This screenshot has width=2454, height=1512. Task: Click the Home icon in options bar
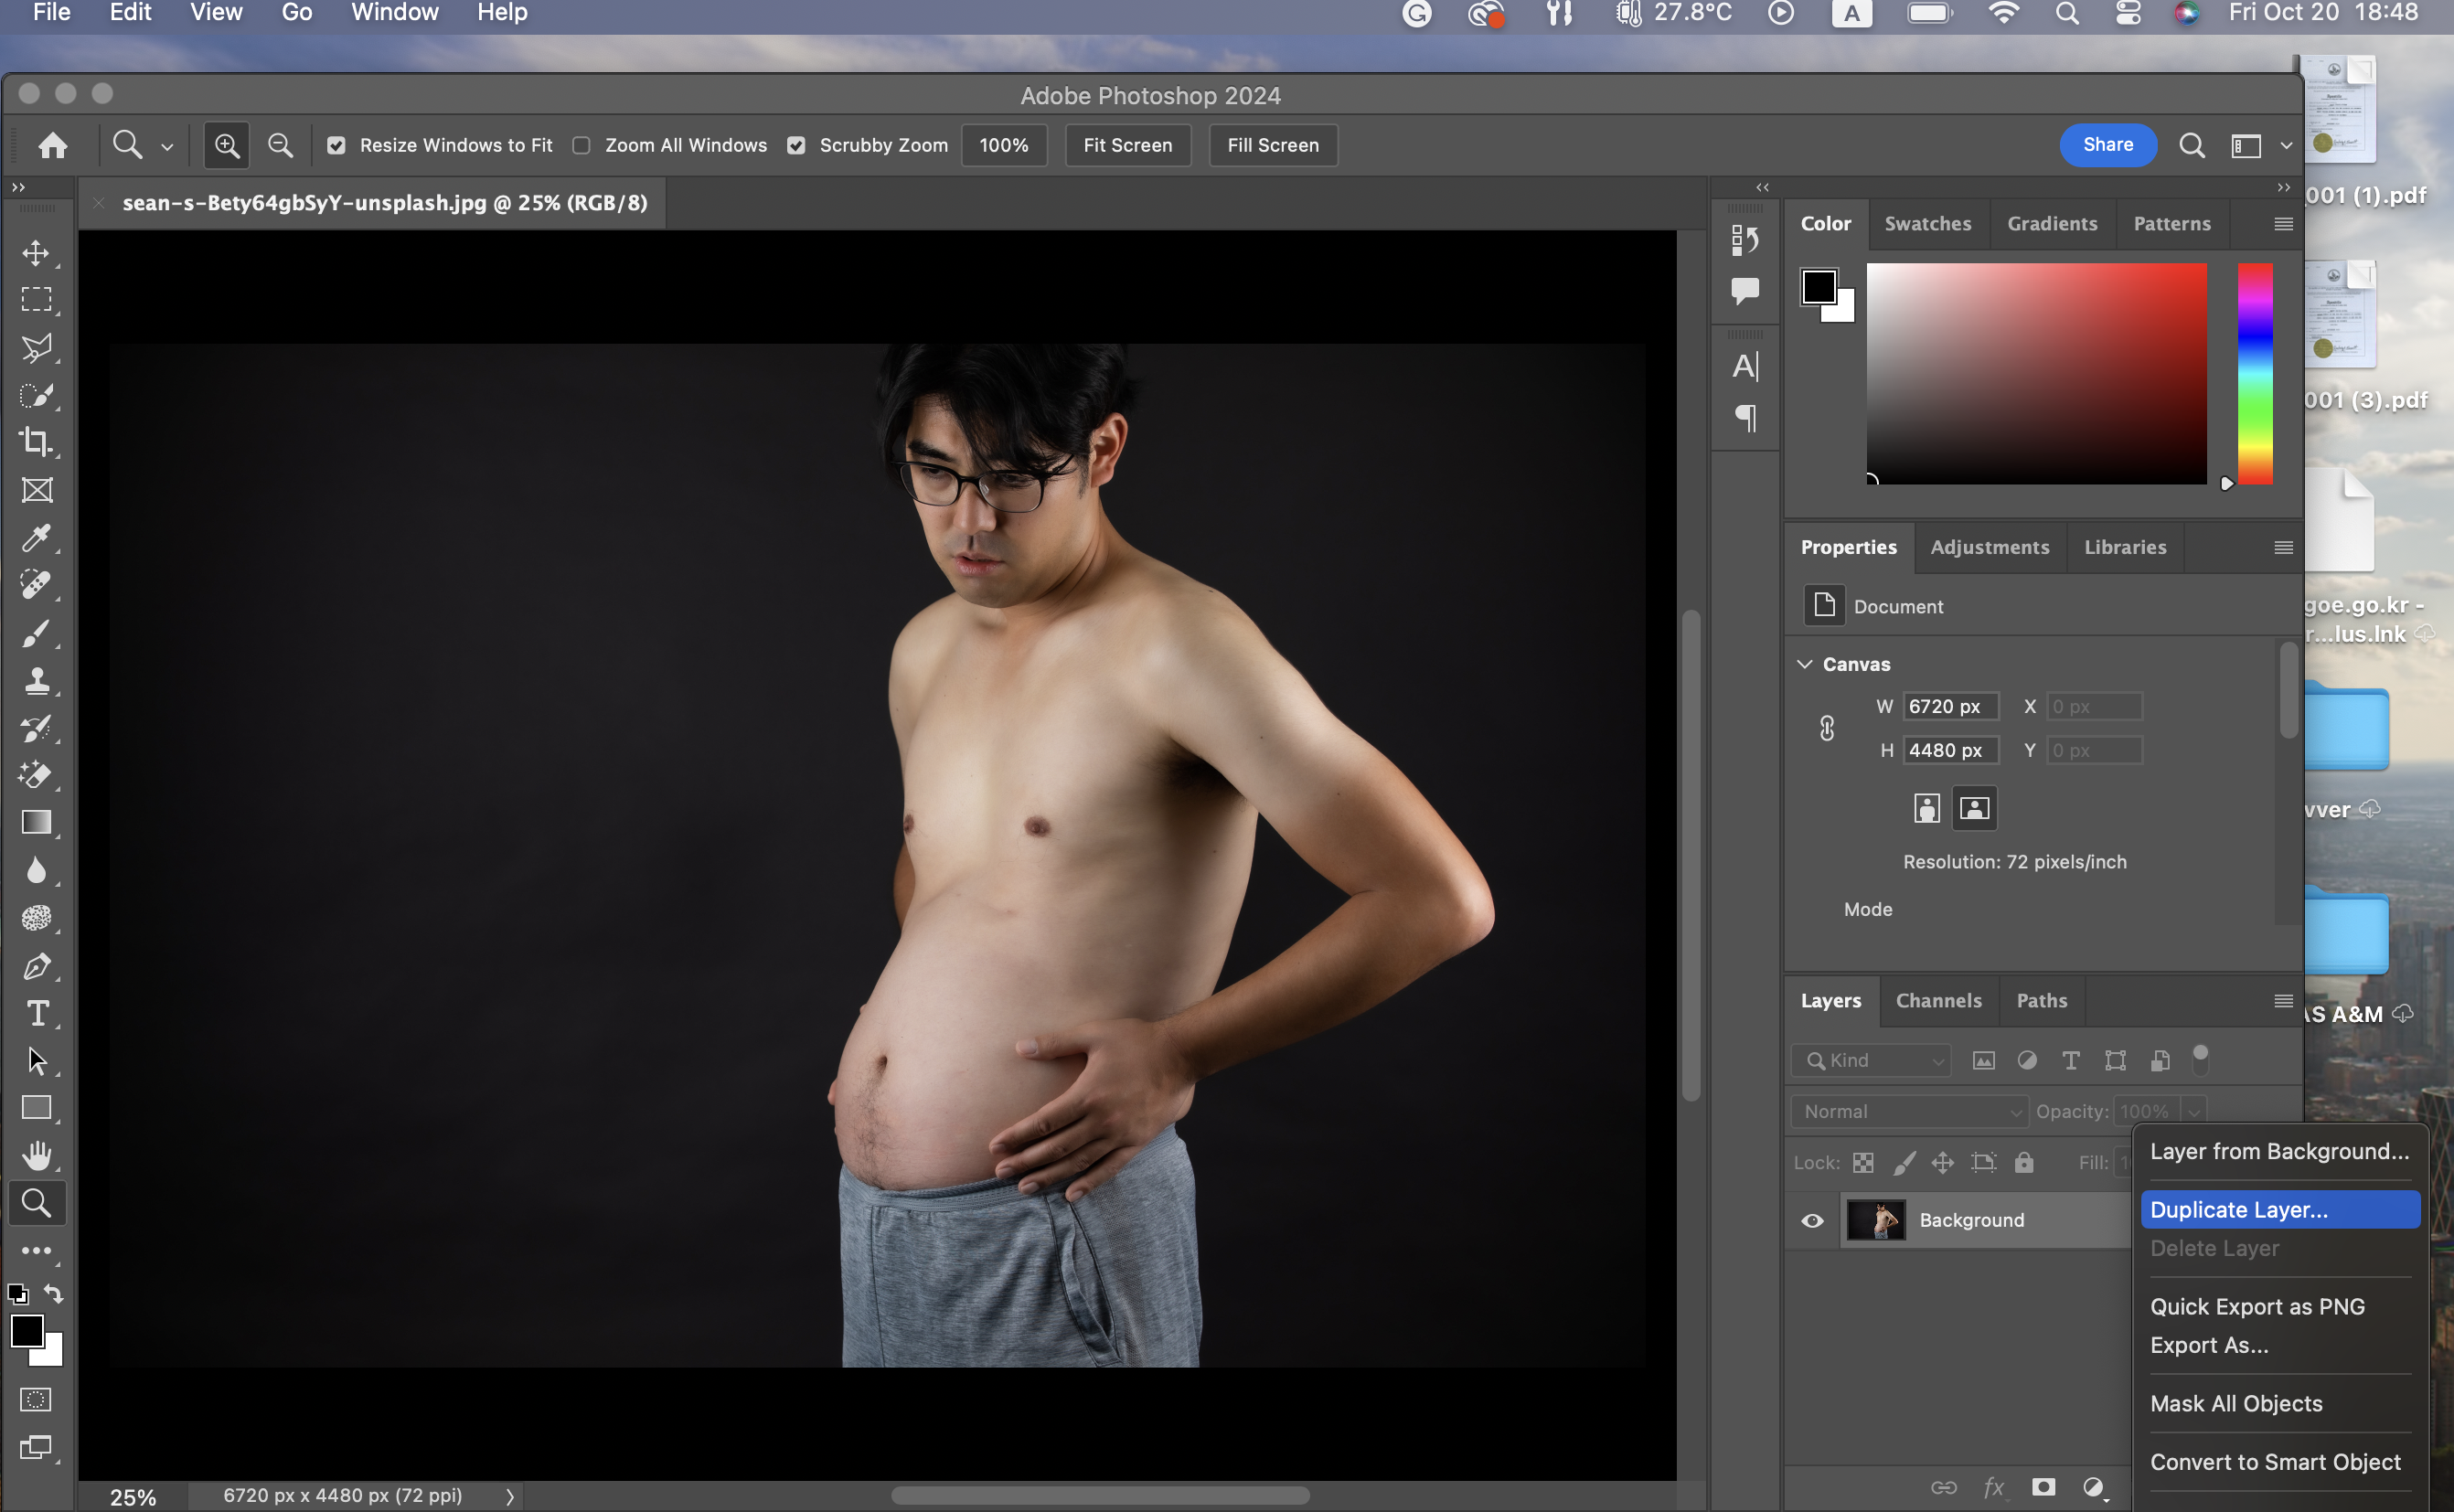[x=53, y=146]
